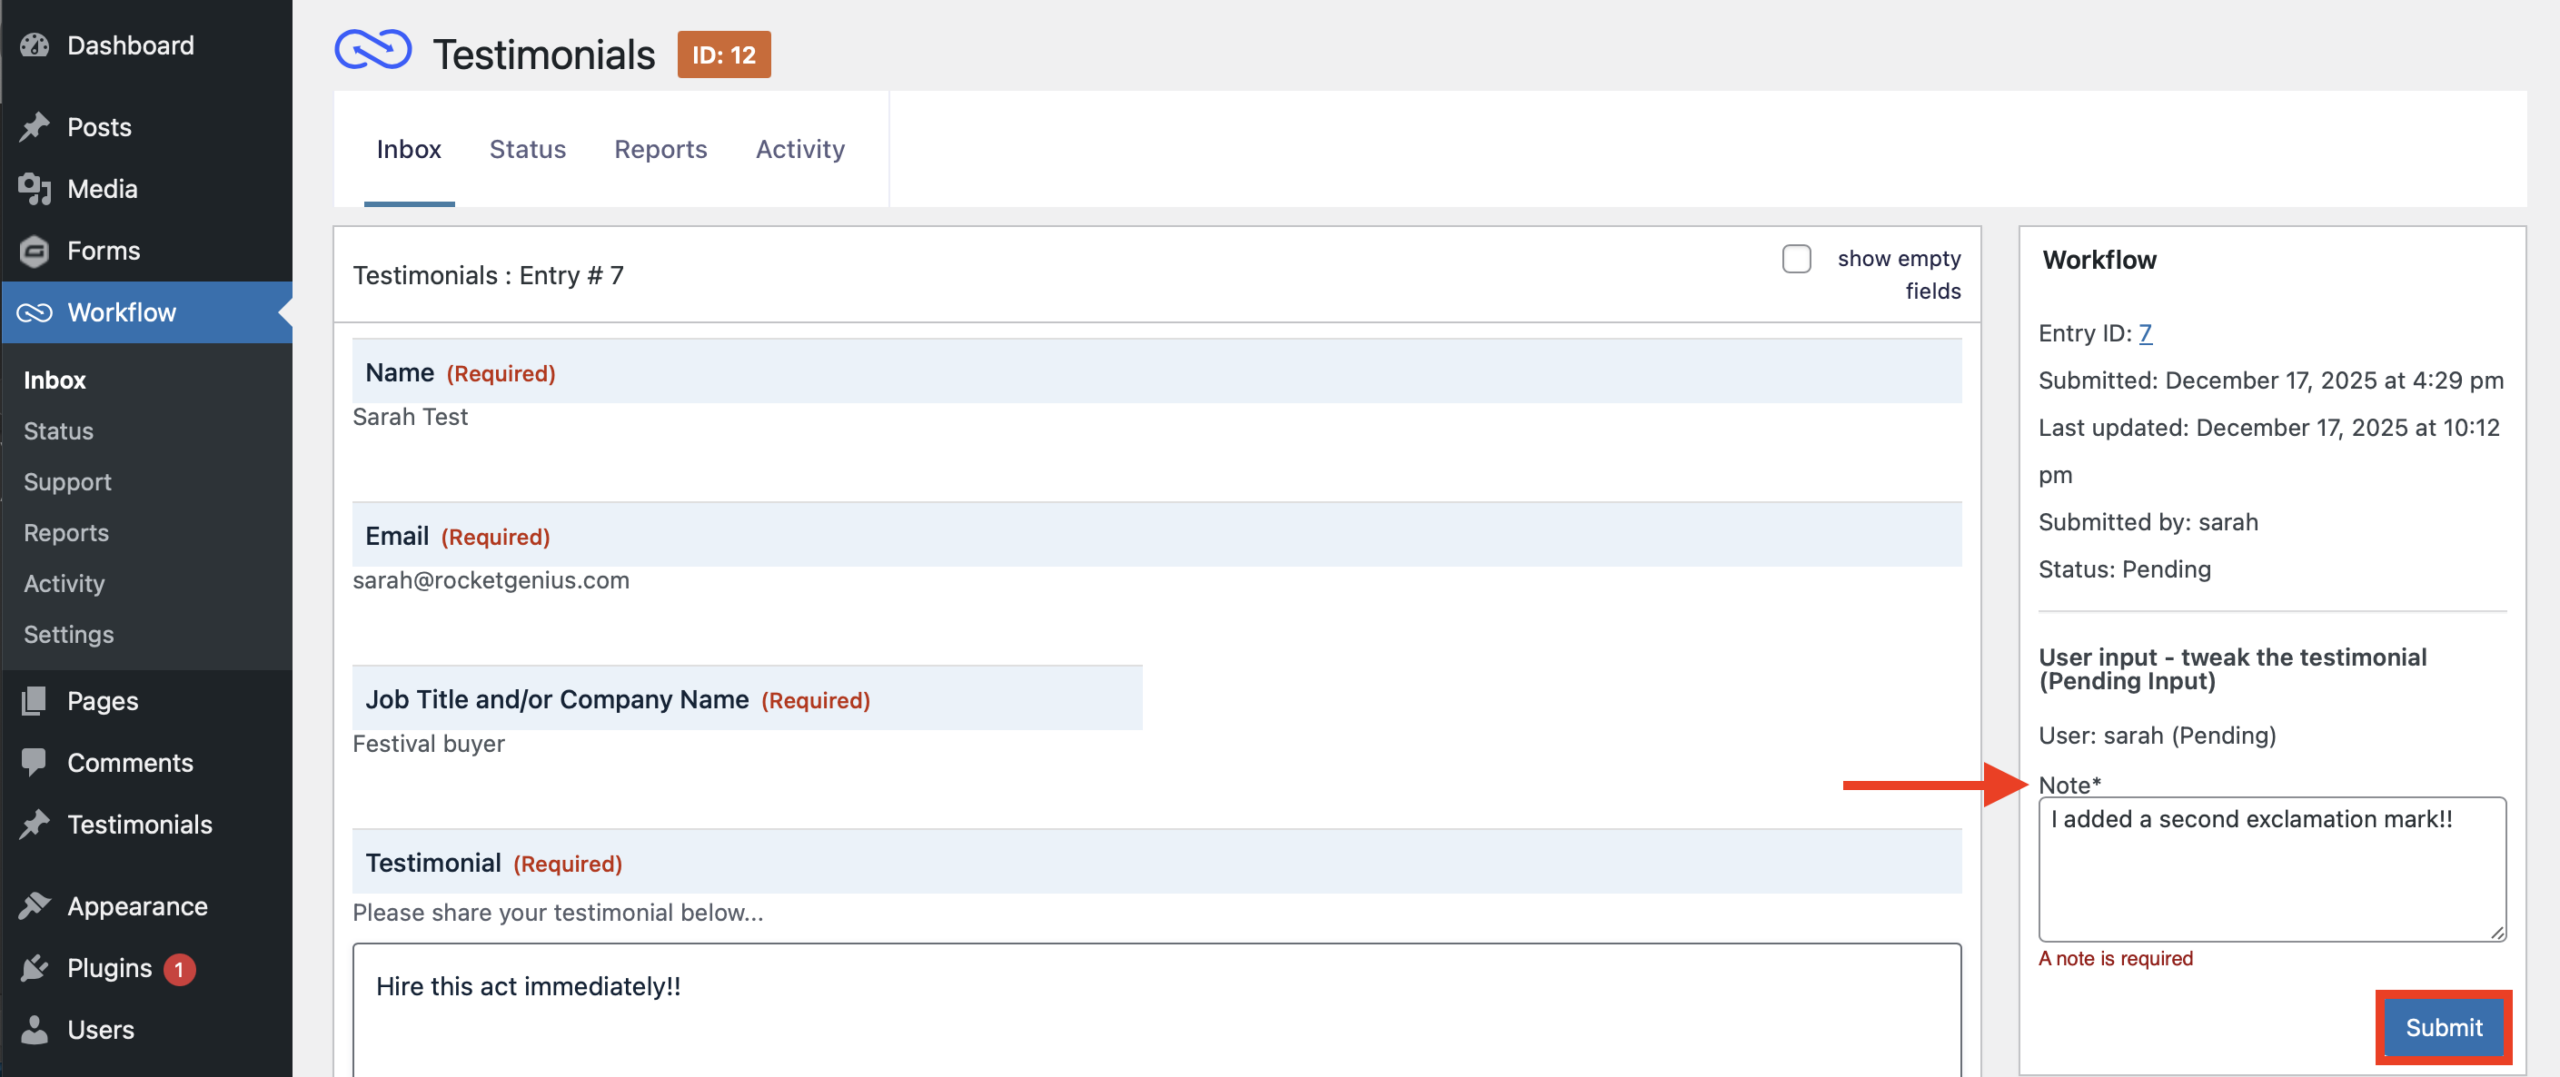Click the Comments speech bubble icon
This screenshot has width=2560, height=1077.
click(36, 762)
